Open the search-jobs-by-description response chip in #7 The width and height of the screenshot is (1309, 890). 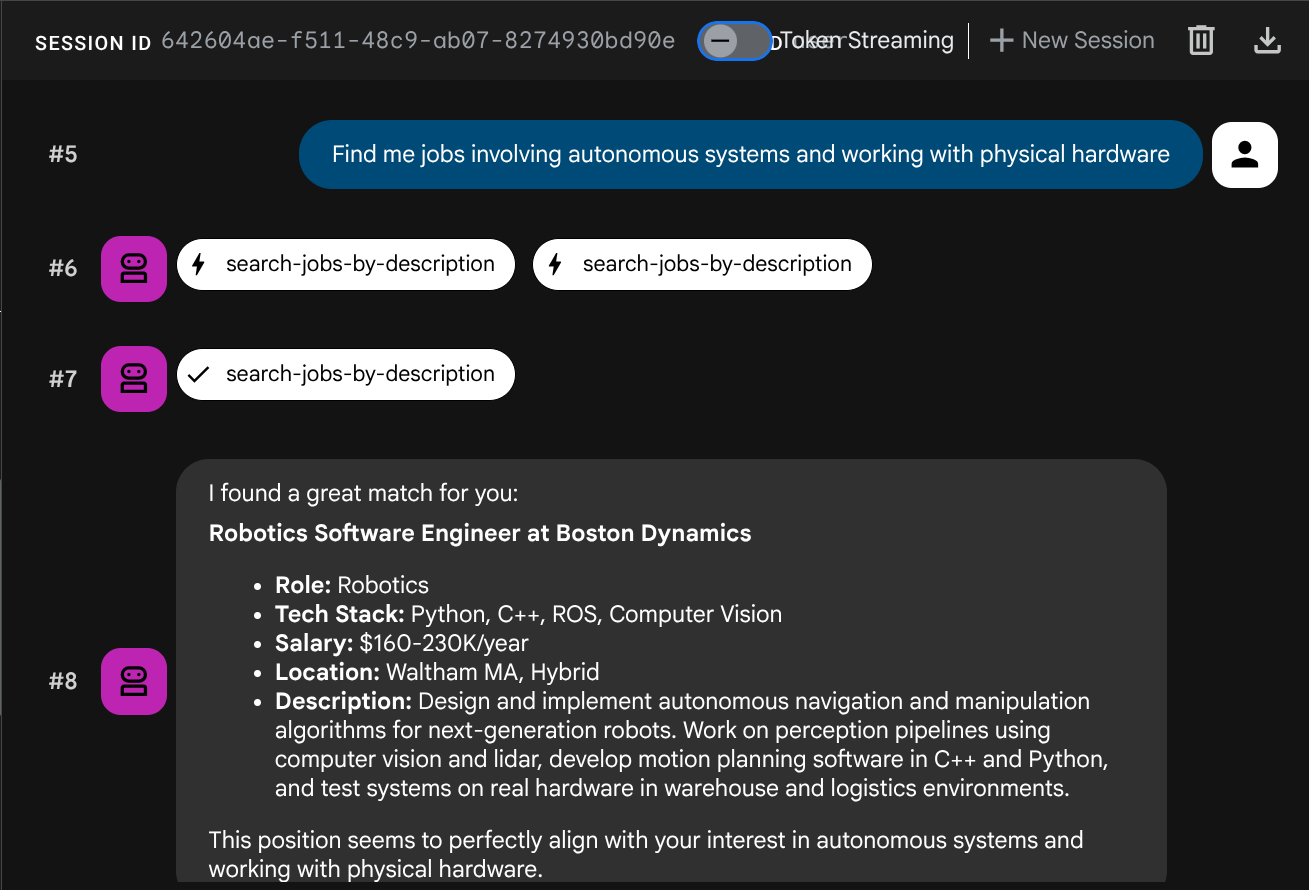[x=346, y=375]
